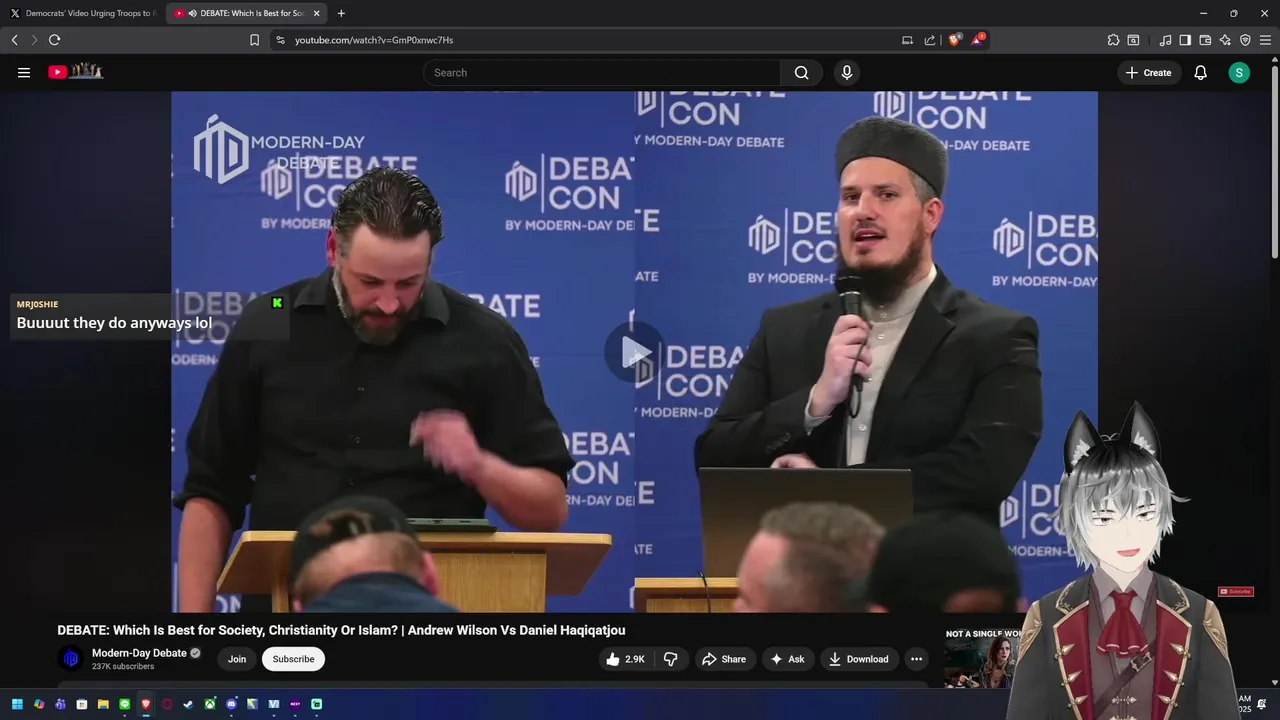Open the YouTube hamburger guide menu
Viewport: 1280px width, 720px height.
click(x=24, y=72)
